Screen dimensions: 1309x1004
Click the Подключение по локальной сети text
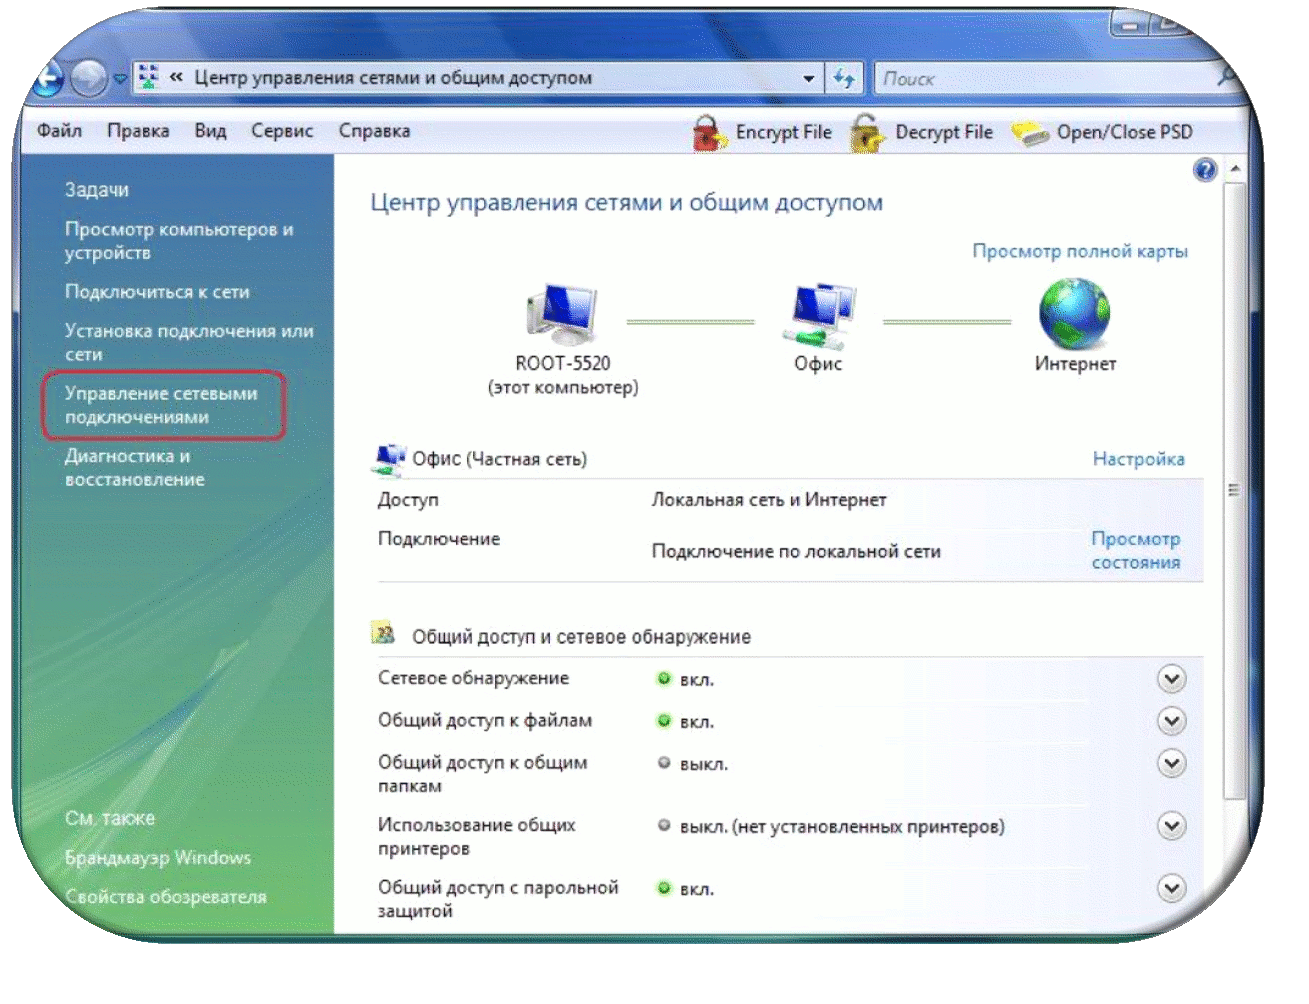tap(796, 551)
